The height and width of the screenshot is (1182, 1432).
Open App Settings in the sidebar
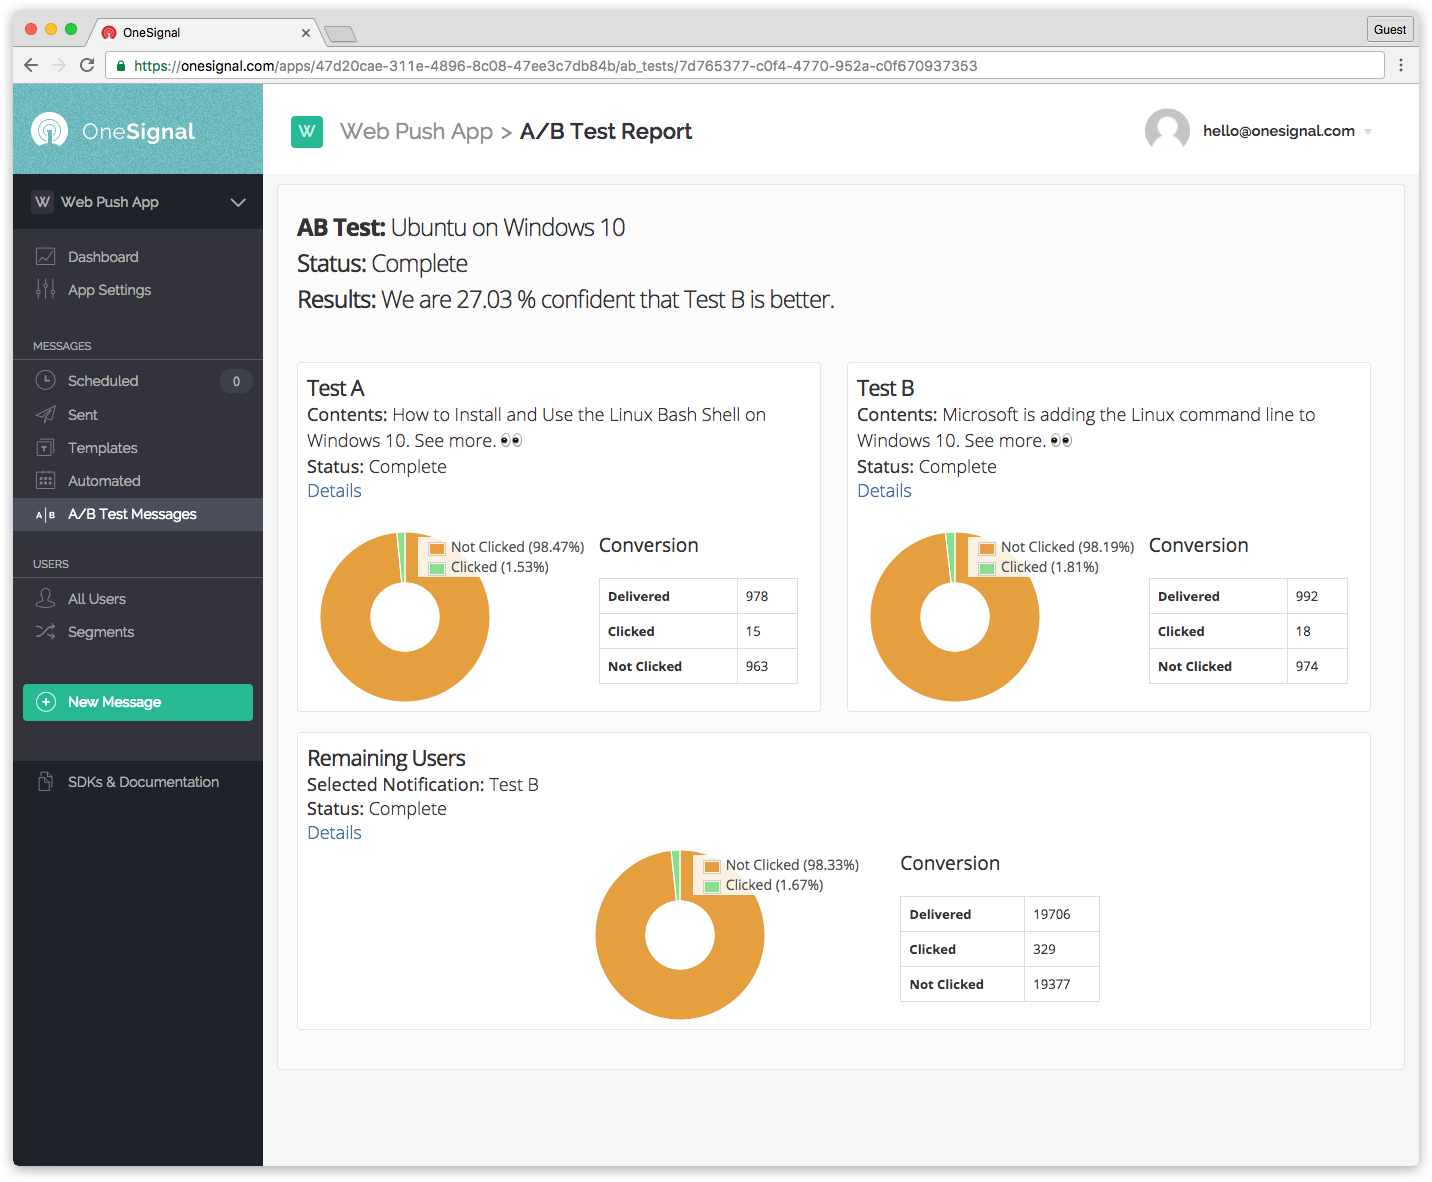coord(109,290)
